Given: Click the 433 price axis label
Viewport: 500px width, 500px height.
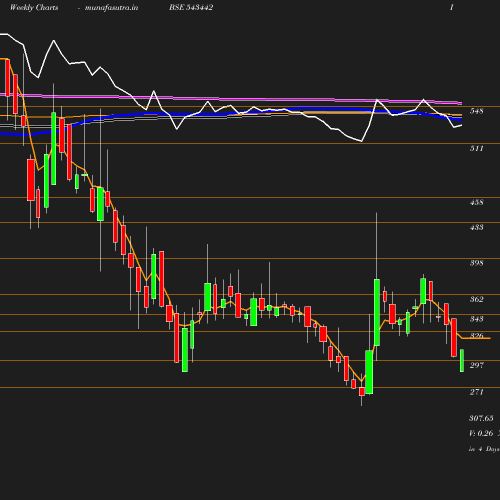Looking at the screenshot, I should [476, 227].
